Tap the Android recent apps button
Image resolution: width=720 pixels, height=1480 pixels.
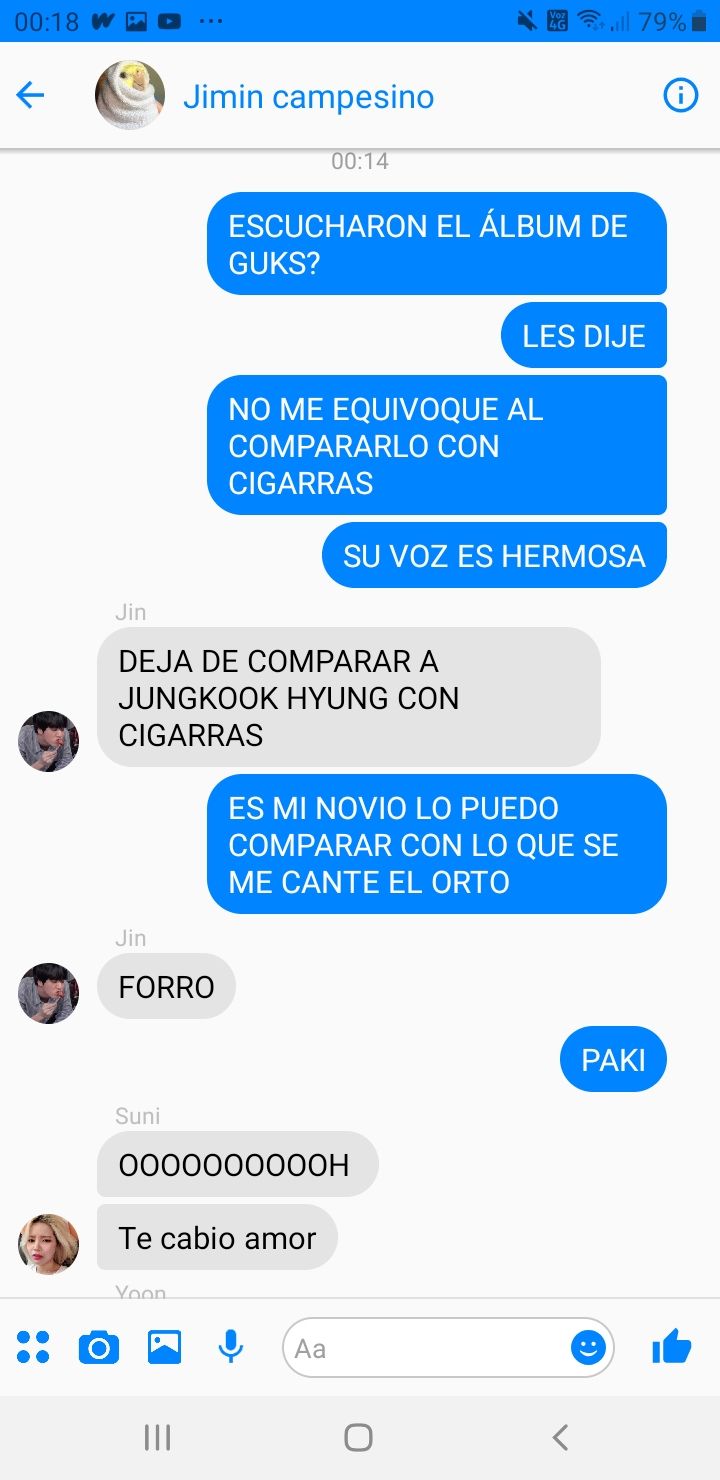[158, 1438]
